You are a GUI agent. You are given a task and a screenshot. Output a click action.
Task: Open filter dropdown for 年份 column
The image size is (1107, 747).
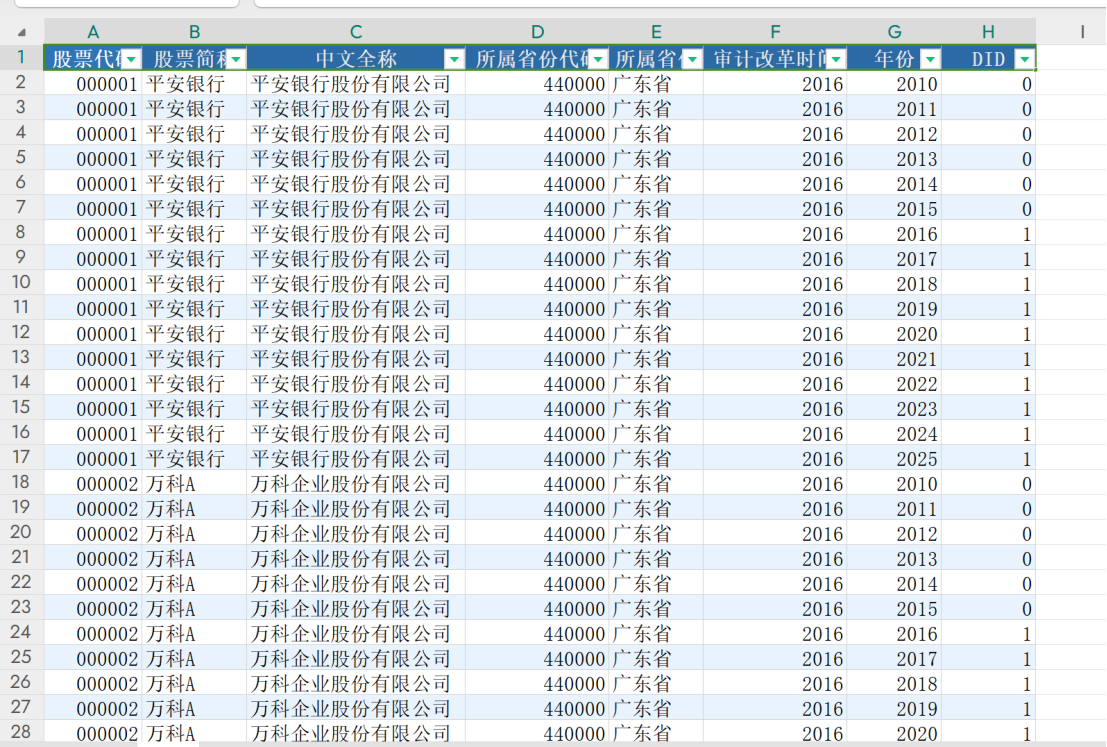(931, 59)
